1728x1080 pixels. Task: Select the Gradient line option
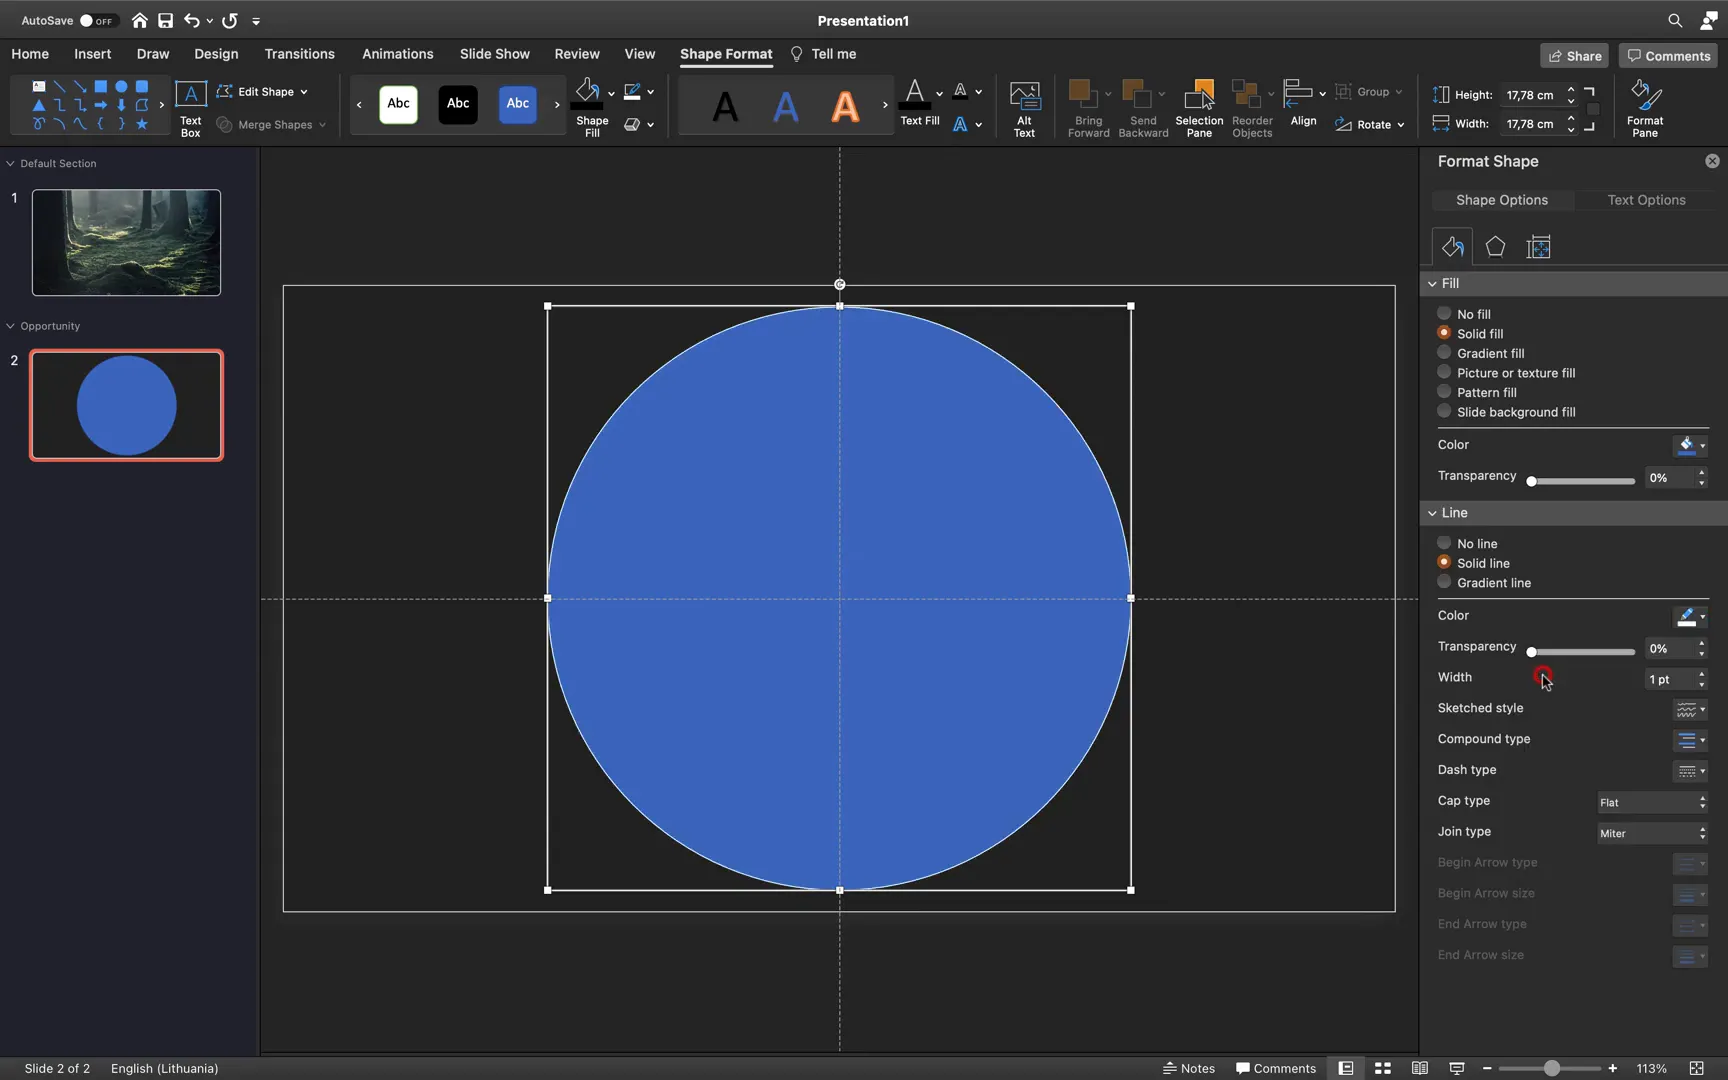[x=1444, y=582]
